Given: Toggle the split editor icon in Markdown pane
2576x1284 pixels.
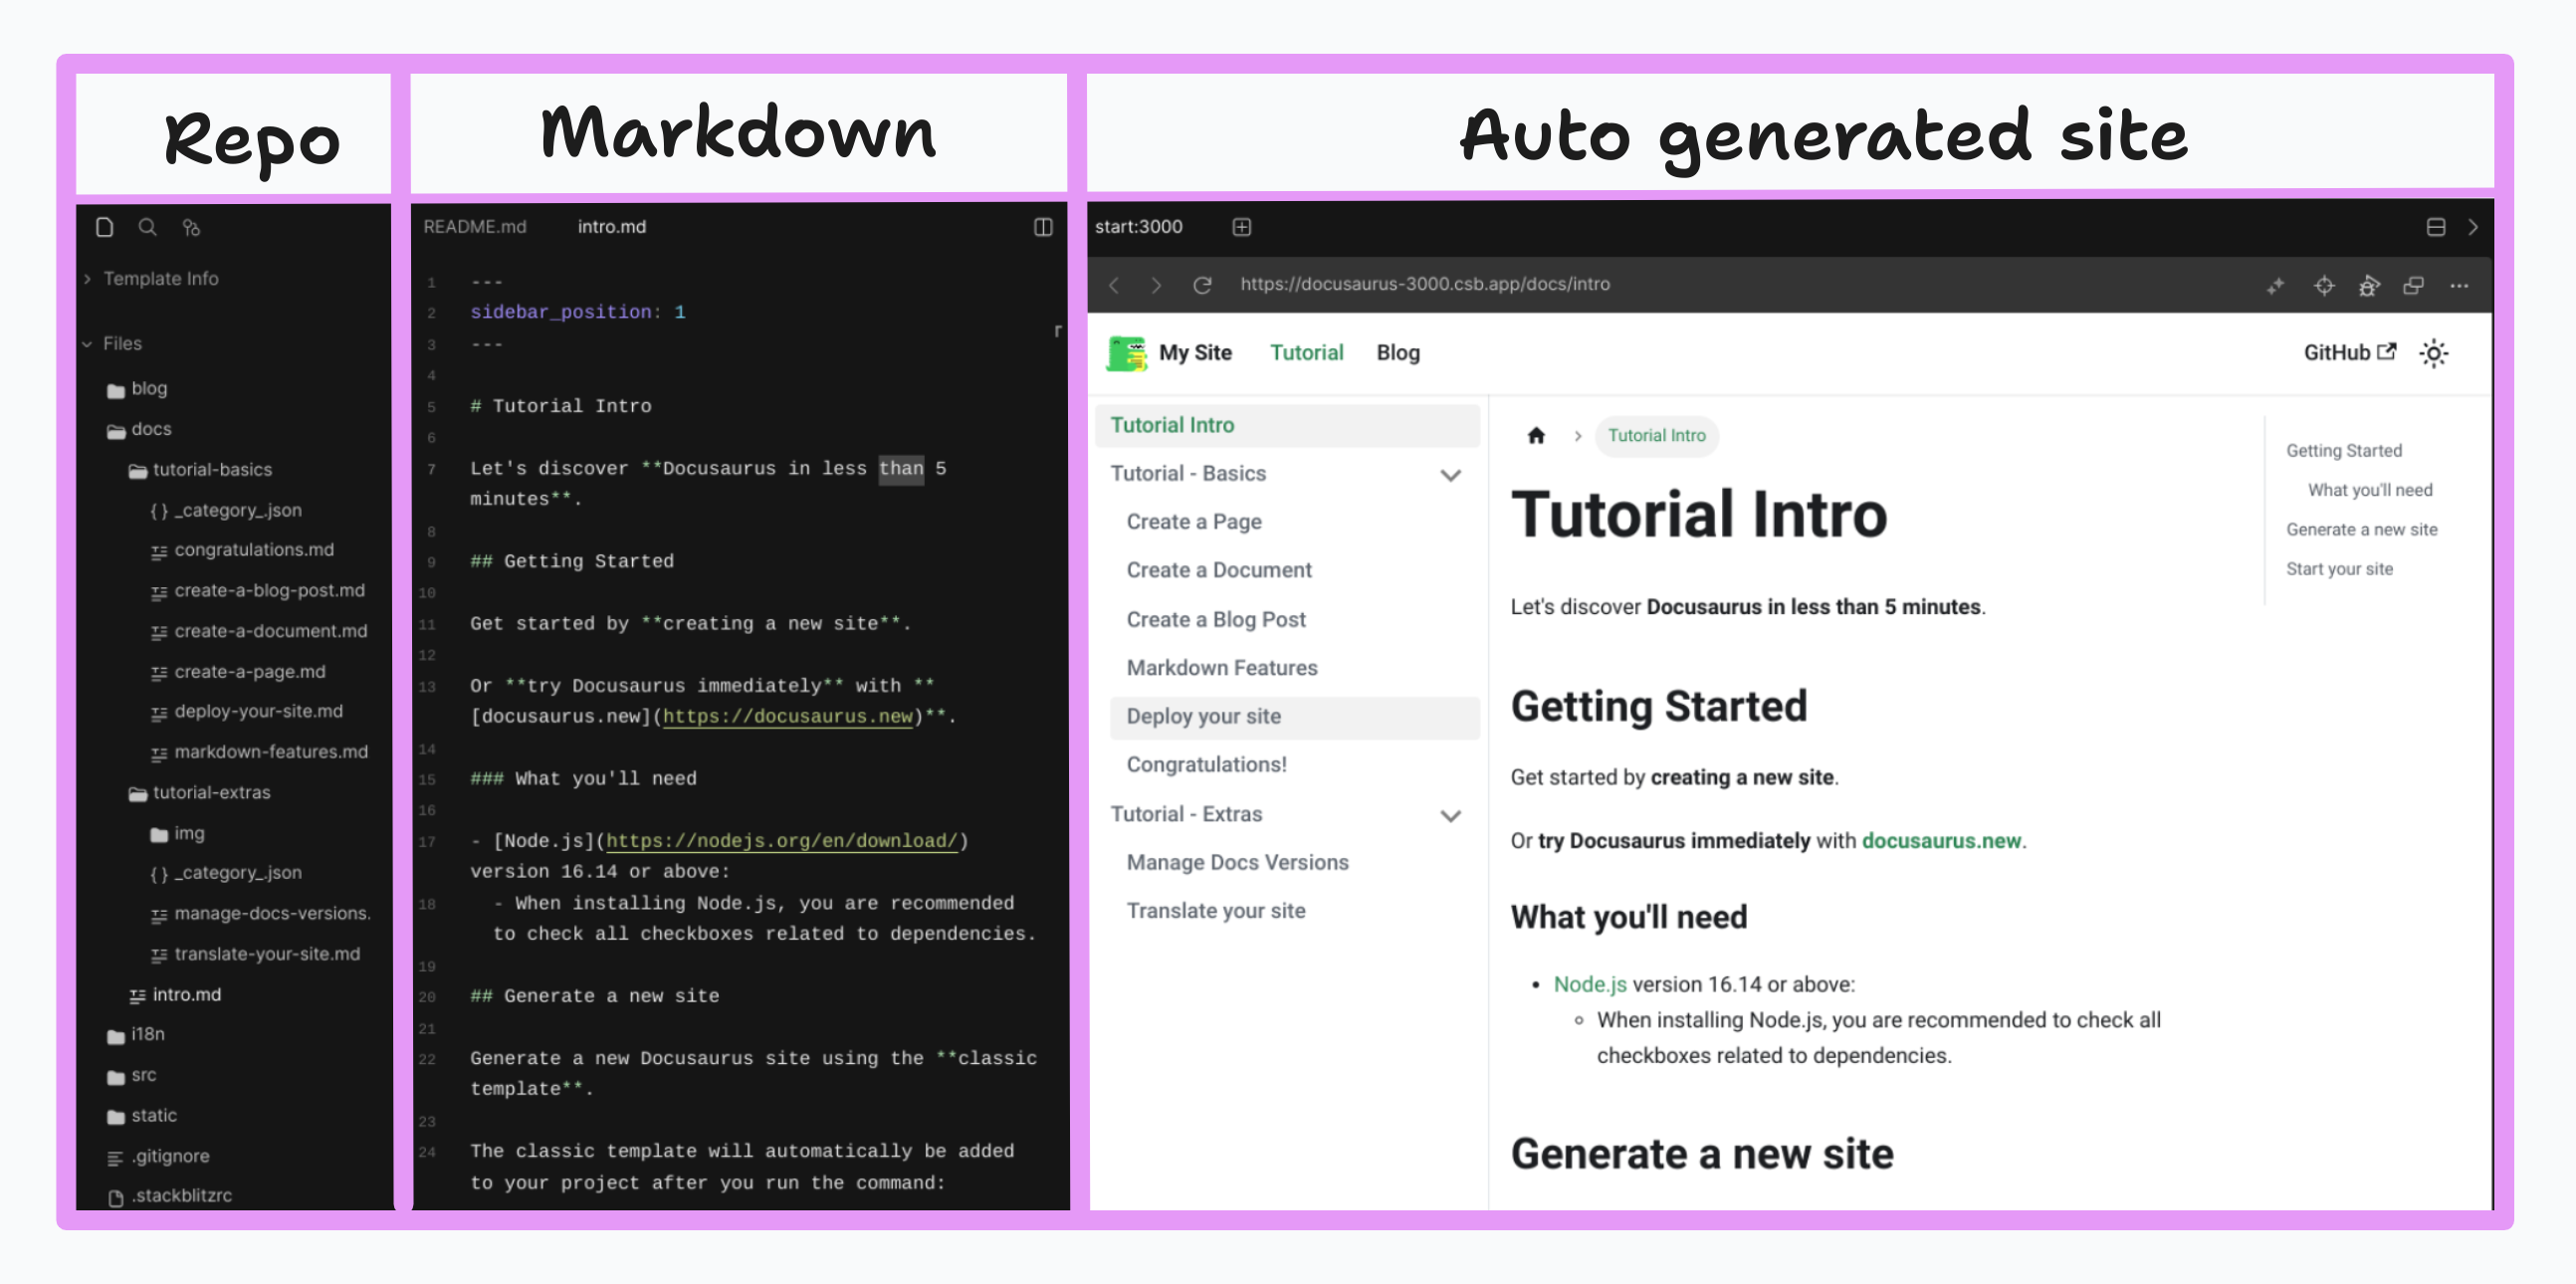Looking at the screenshot, I should pos(1043,227).
